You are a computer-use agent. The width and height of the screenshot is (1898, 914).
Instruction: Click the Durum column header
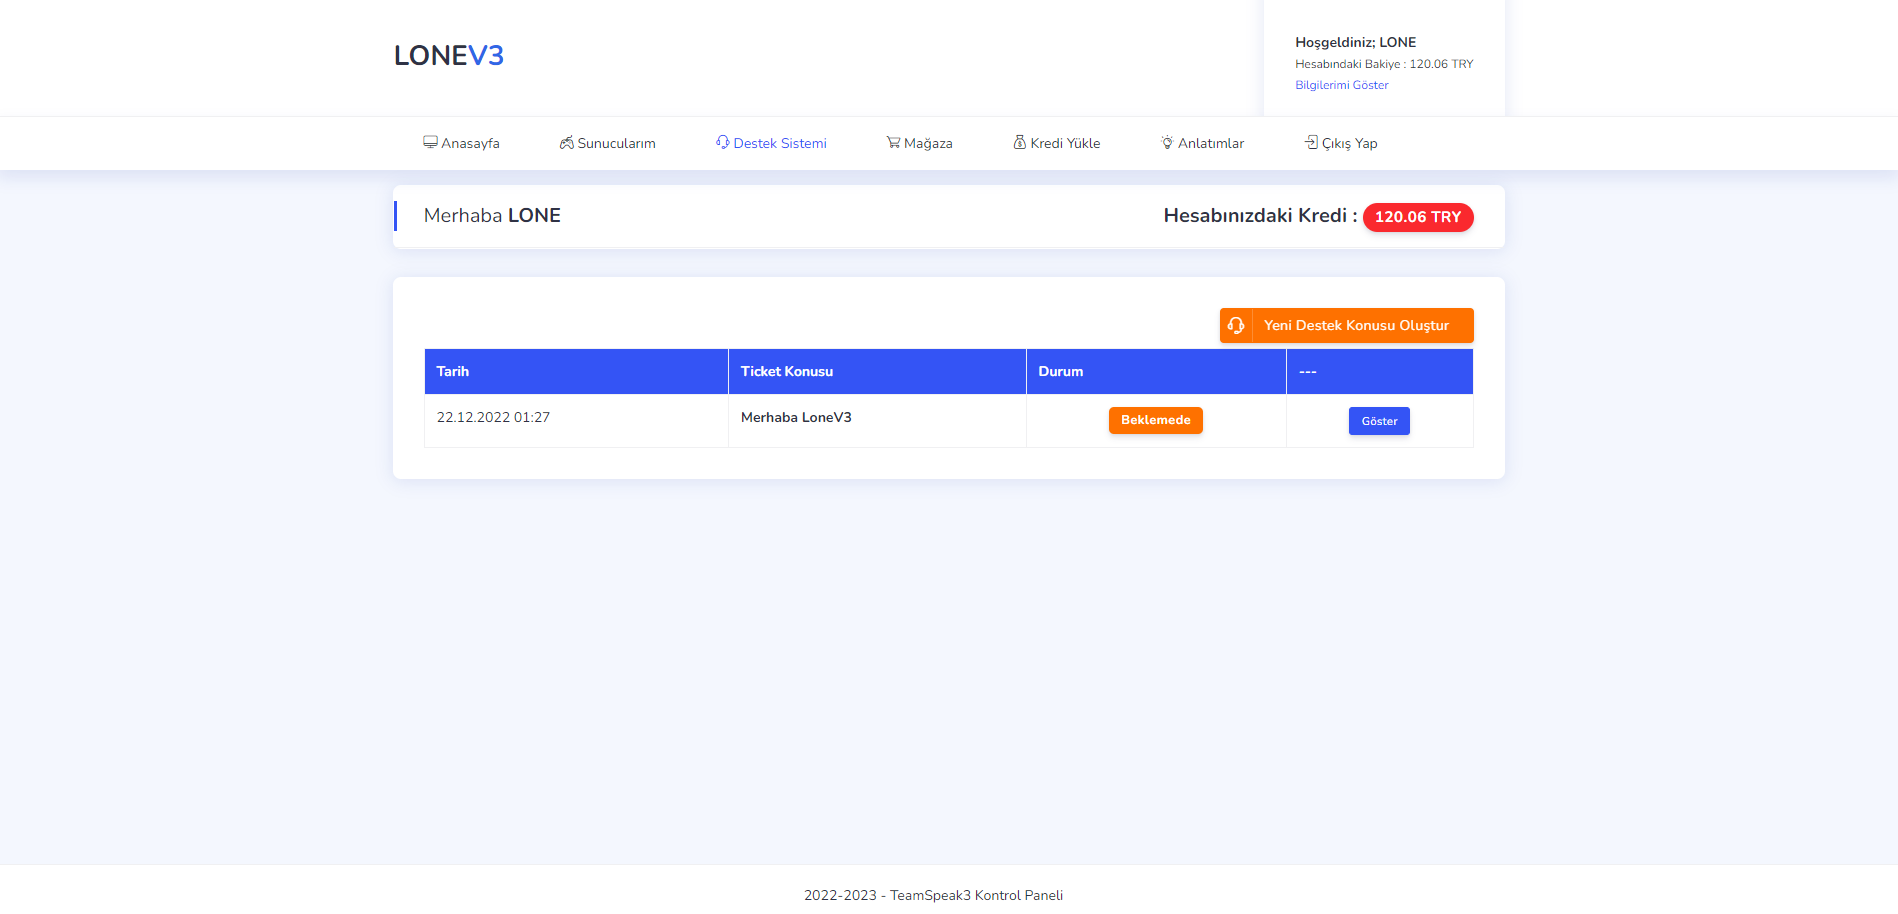tap(1156, 371)
